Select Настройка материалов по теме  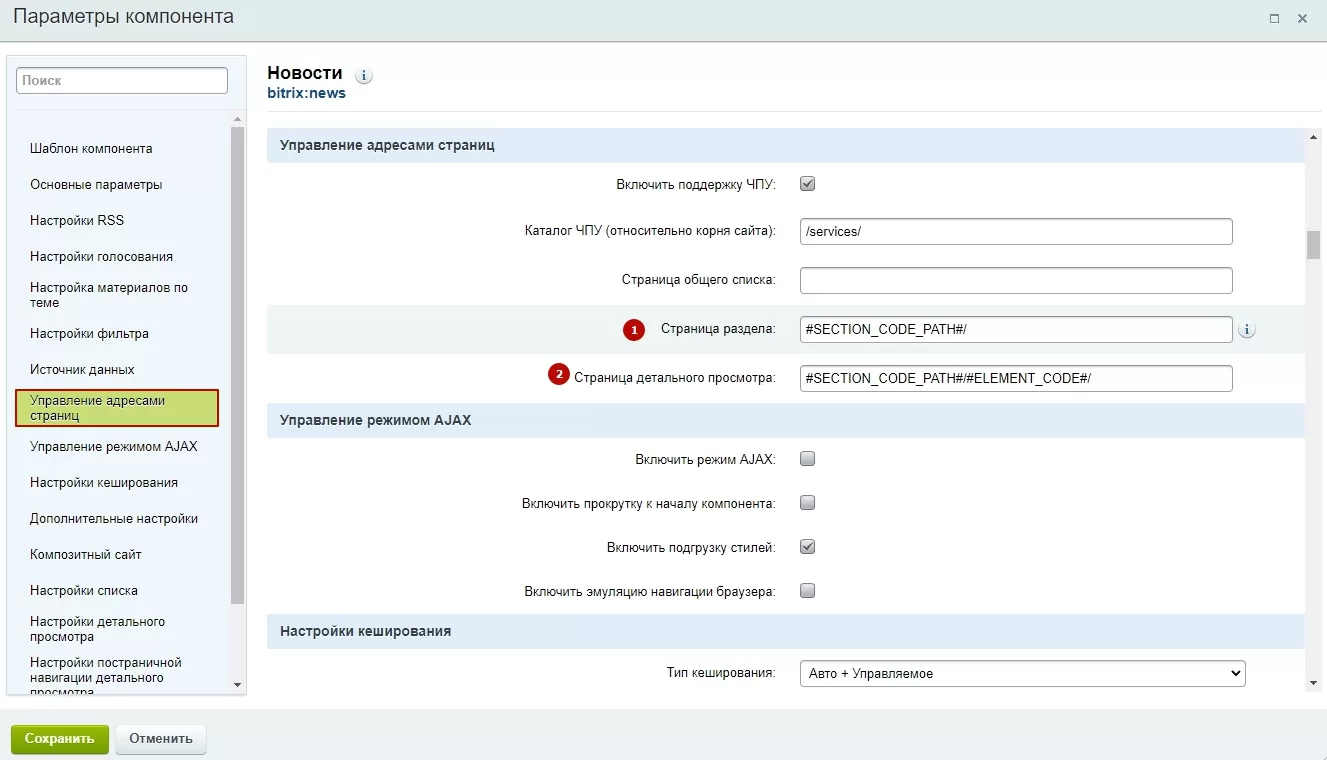click(x=109, y=295)
